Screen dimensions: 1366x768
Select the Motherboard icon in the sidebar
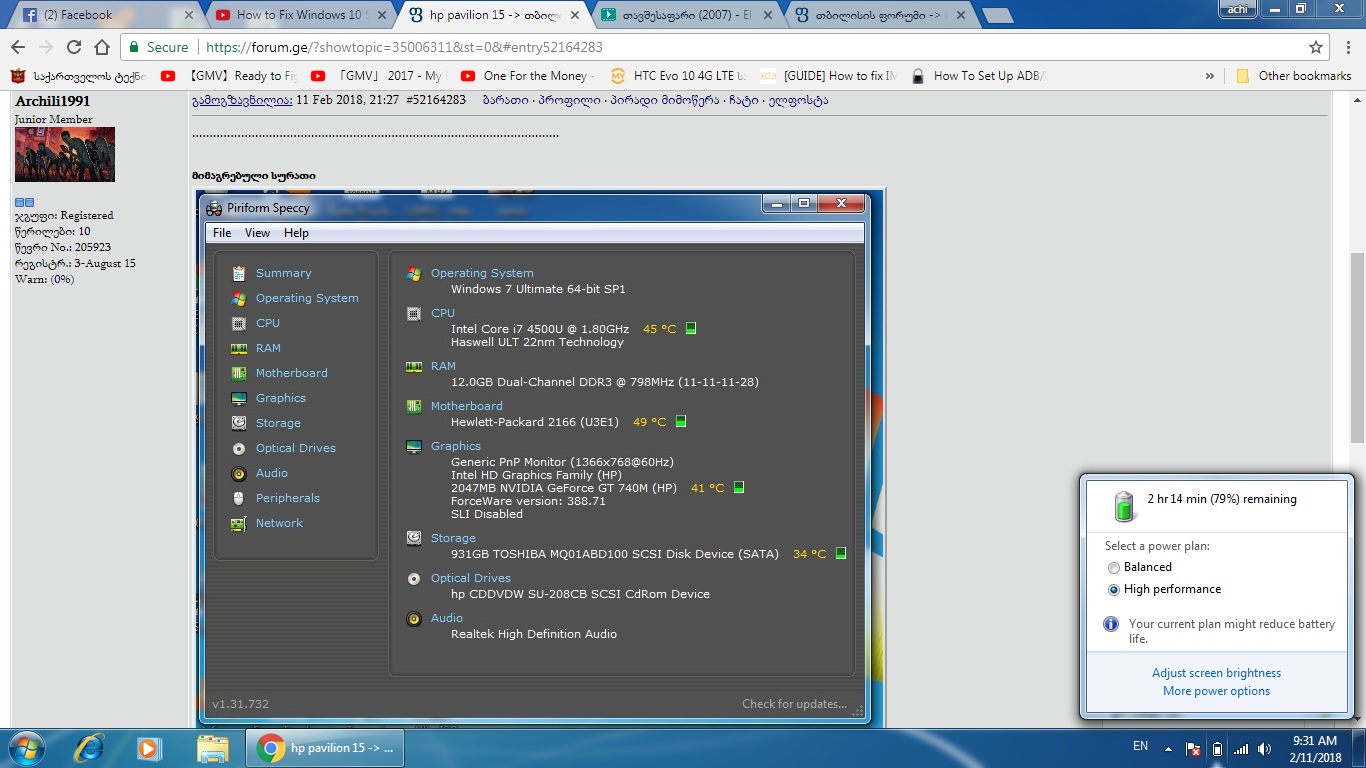[x=238, y=373]
